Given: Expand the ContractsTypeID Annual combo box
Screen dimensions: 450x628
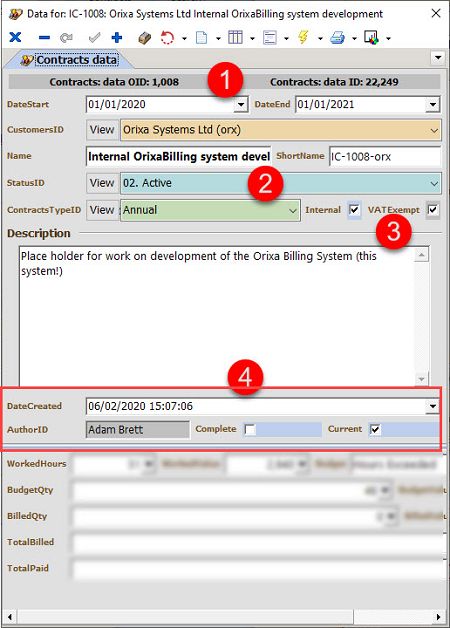Looking at the screenshot, I should point(293,211).
